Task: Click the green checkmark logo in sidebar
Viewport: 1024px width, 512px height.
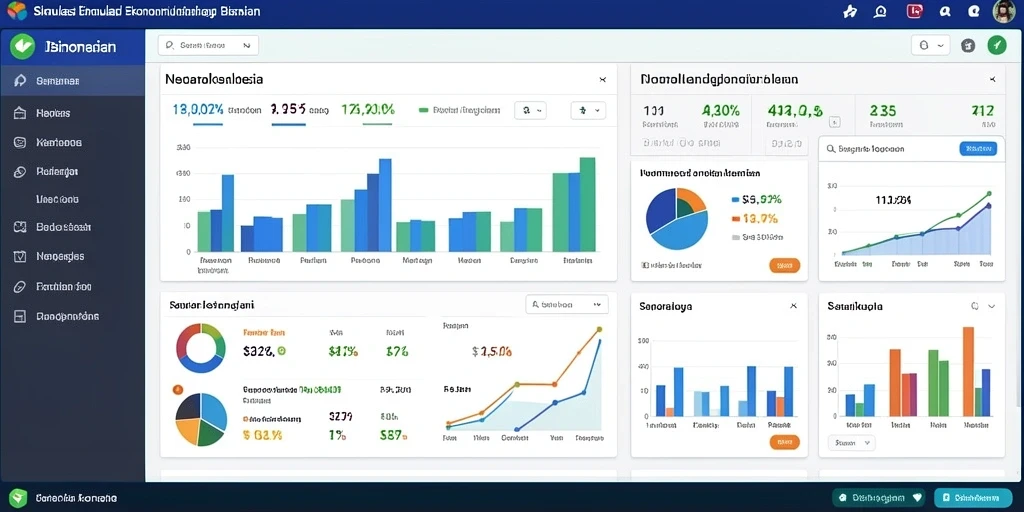Action: point(22,46)
